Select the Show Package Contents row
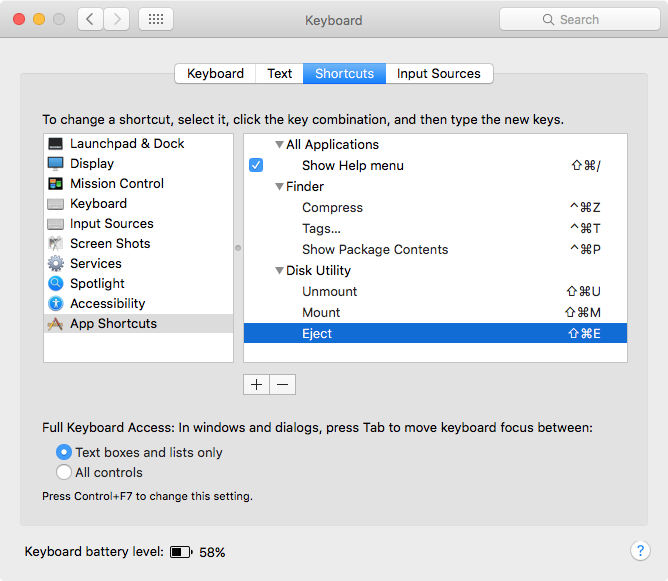This screenshot has height=581, width=668. pyautogui.click(x=435, y=250)
